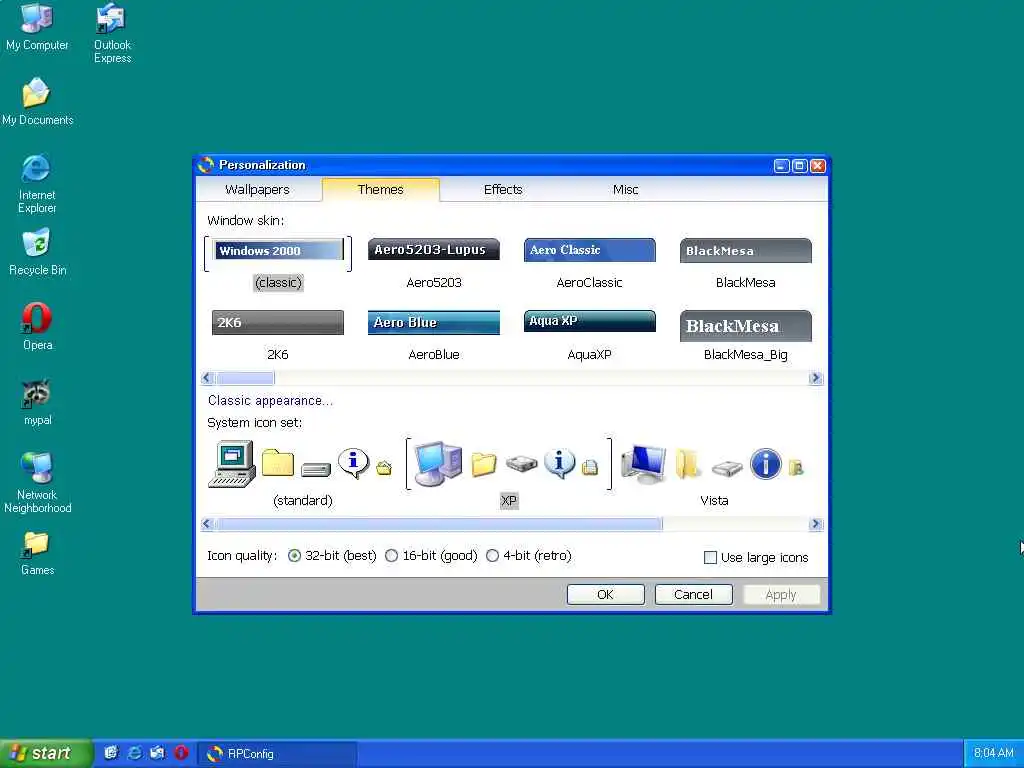
Task: Open My Documents folder icon
Action: coord(37,101)
